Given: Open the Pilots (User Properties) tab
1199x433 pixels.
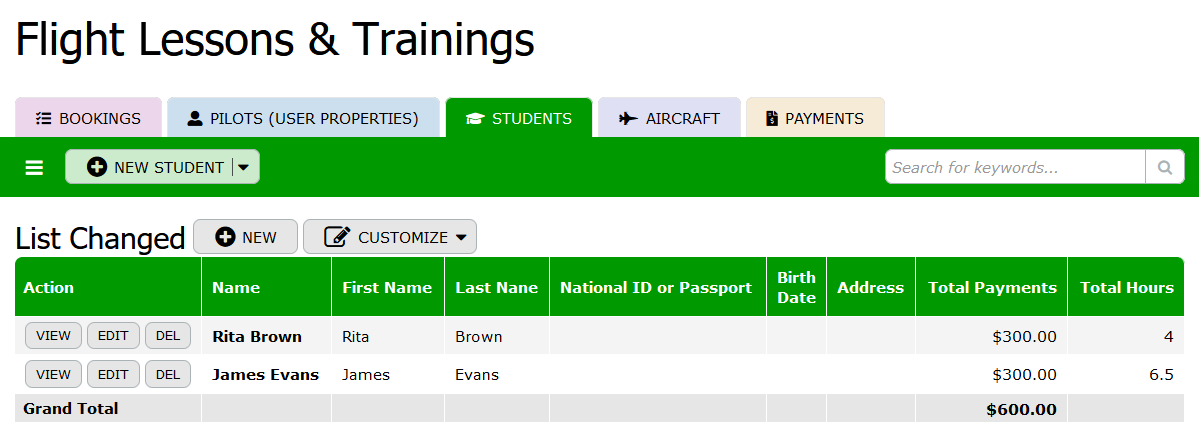Looking at the screenshot, I should (303, 119).
